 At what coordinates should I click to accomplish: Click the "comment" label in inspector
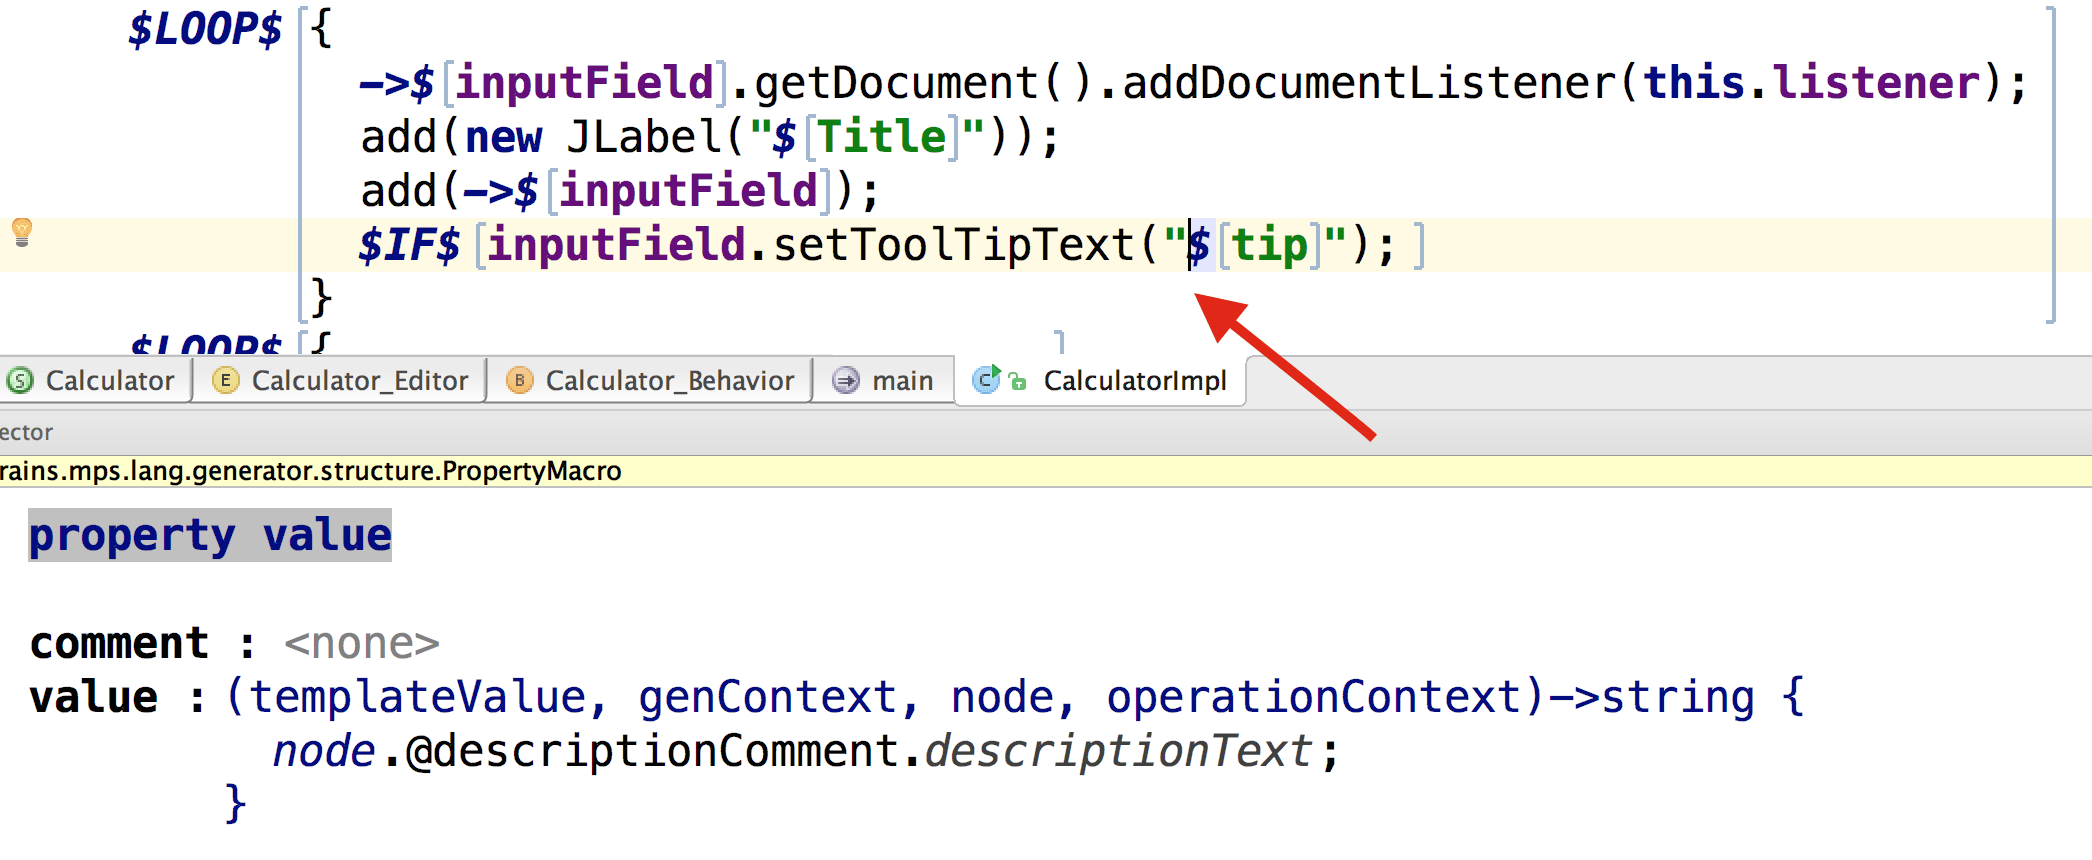tap(119, 643)
